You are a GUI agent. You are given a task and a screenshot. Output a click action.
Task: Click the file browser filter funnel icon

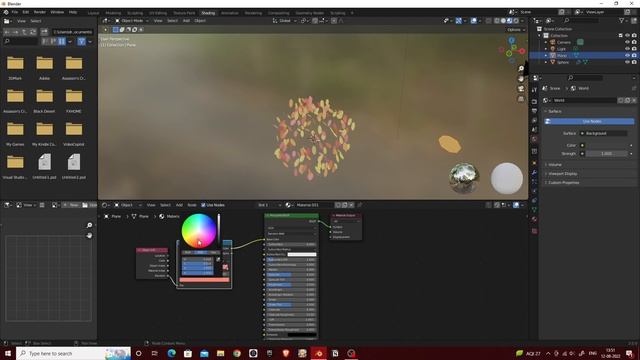pos(82,41)
